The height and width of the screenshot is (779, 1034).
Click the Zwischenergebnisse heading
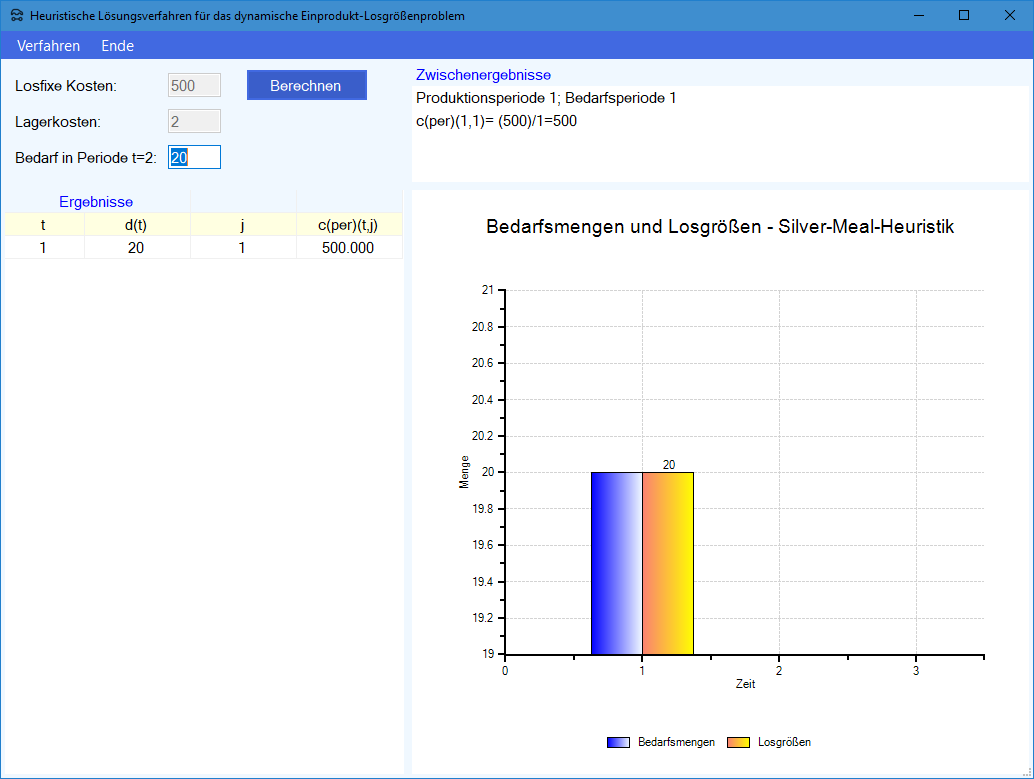[483, 75]
